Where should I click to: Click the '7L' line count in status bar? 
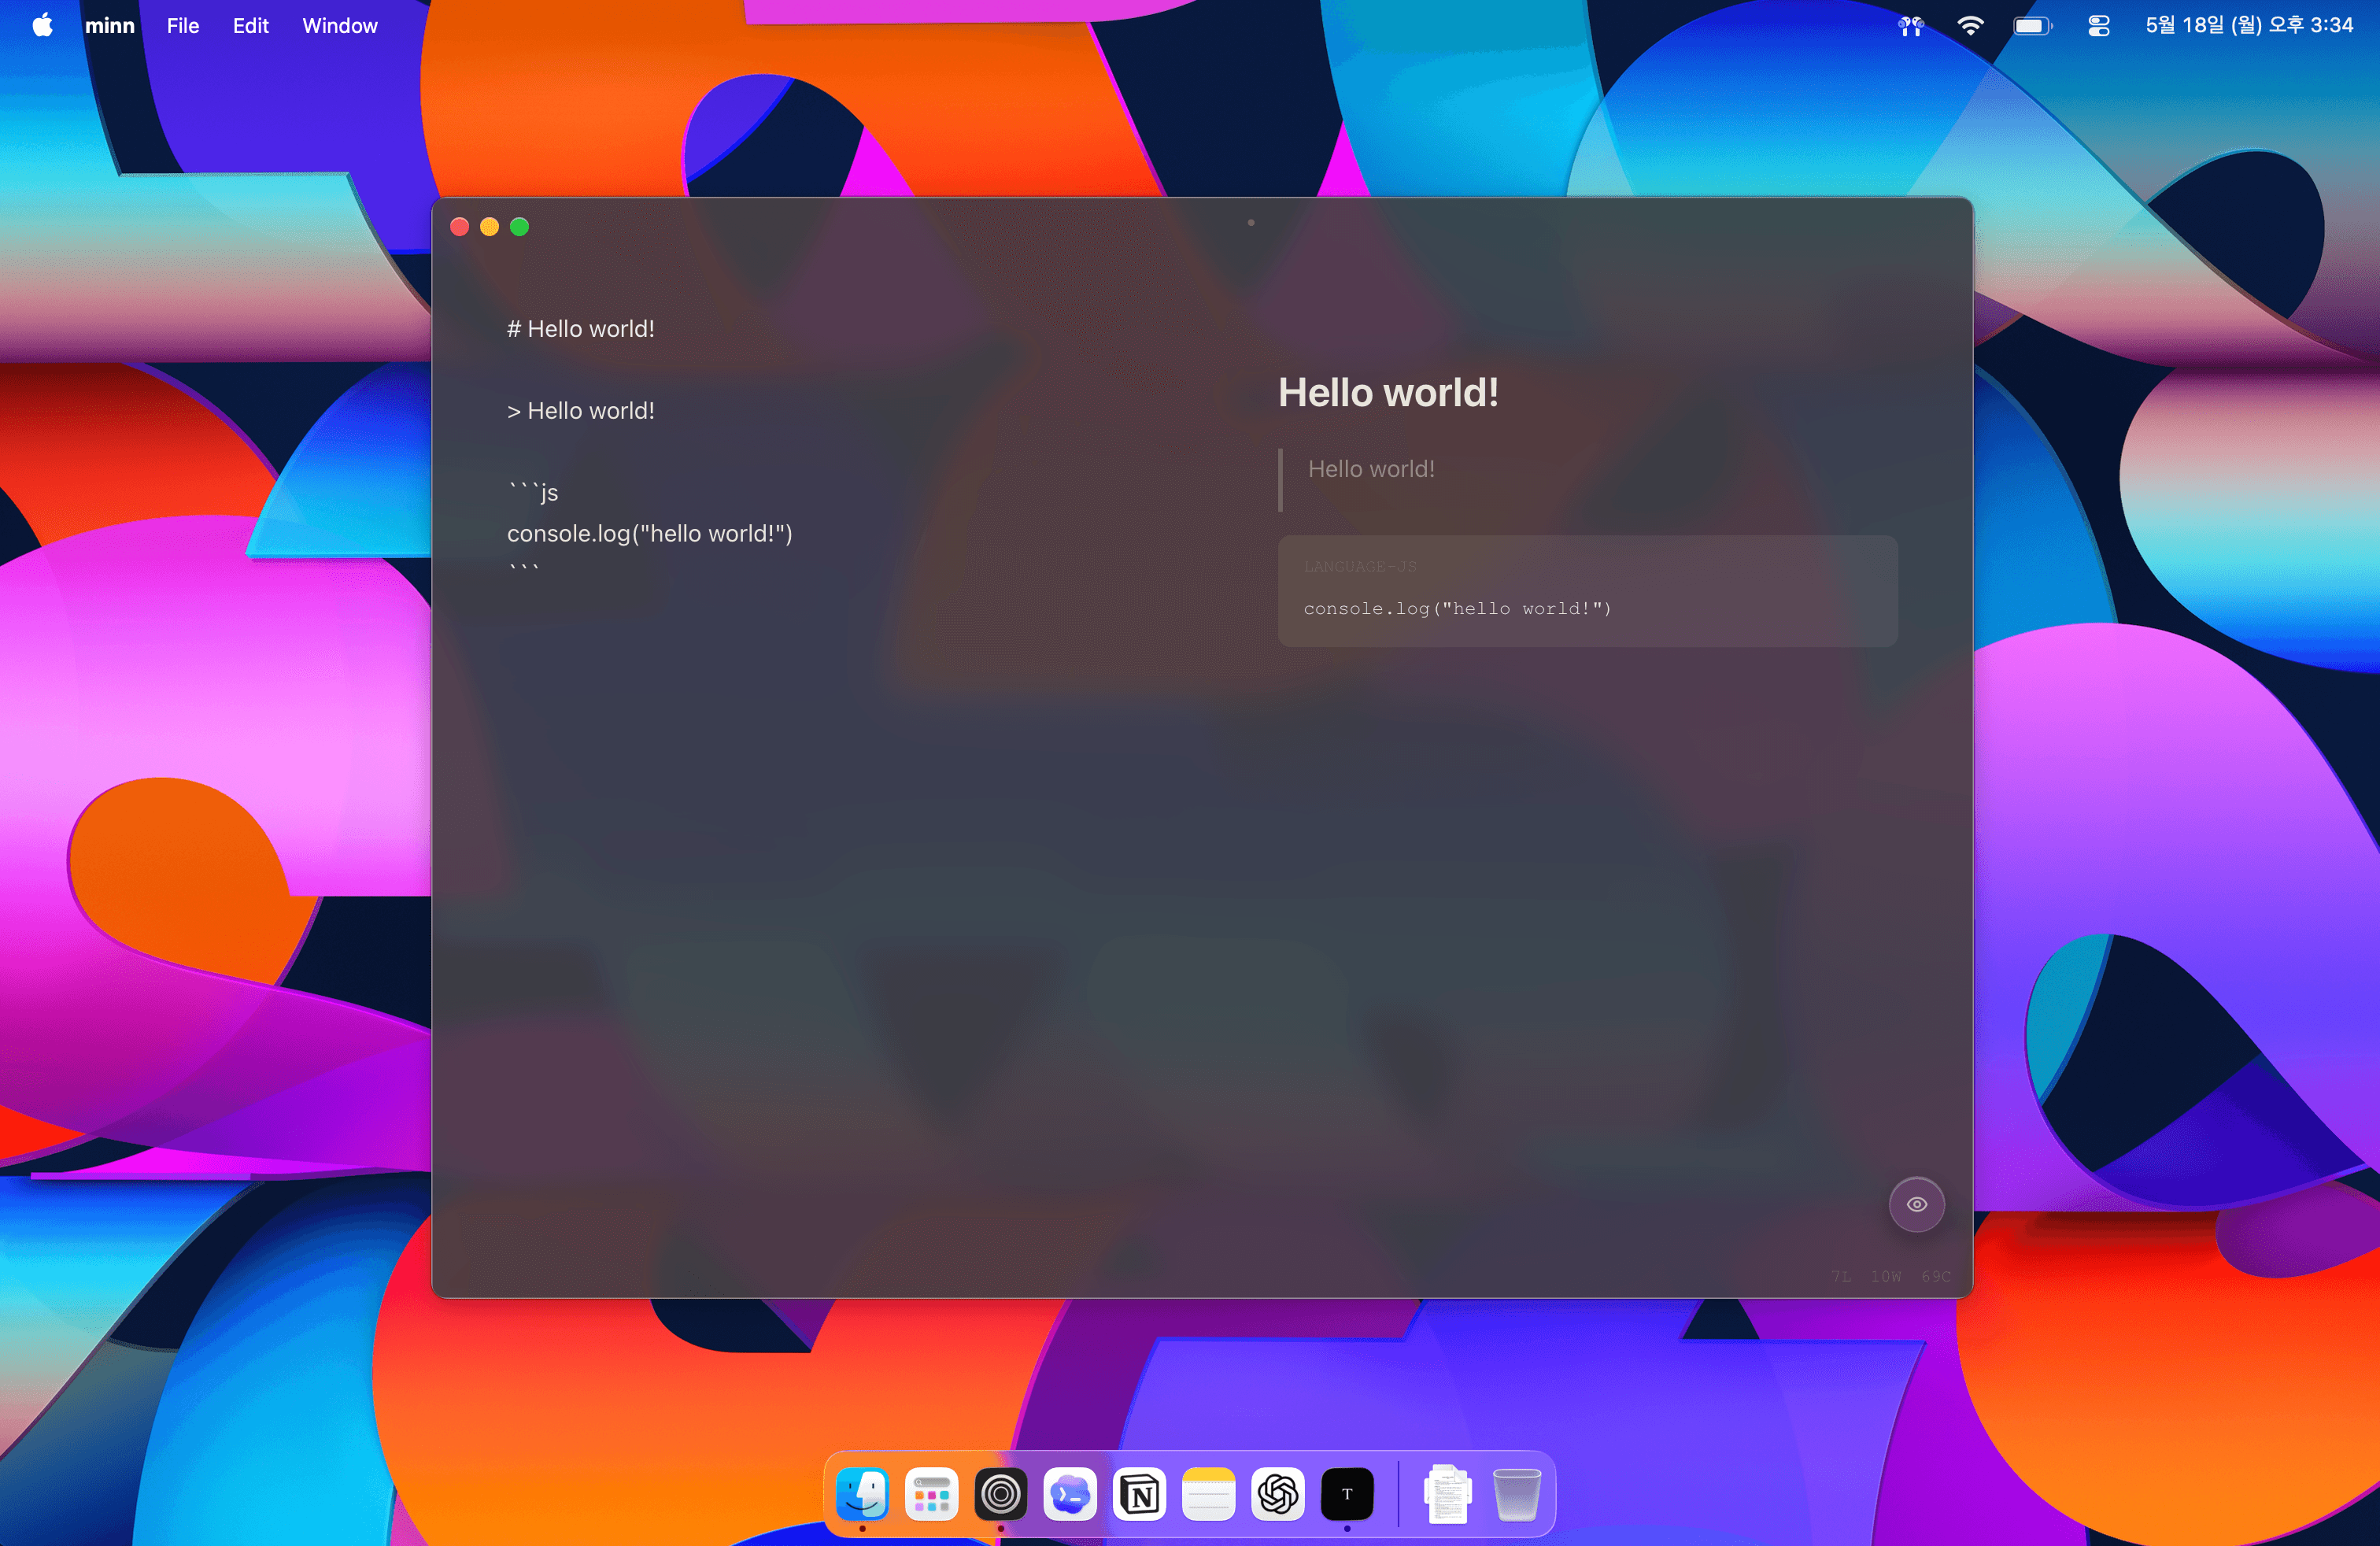(1841, 1276)
